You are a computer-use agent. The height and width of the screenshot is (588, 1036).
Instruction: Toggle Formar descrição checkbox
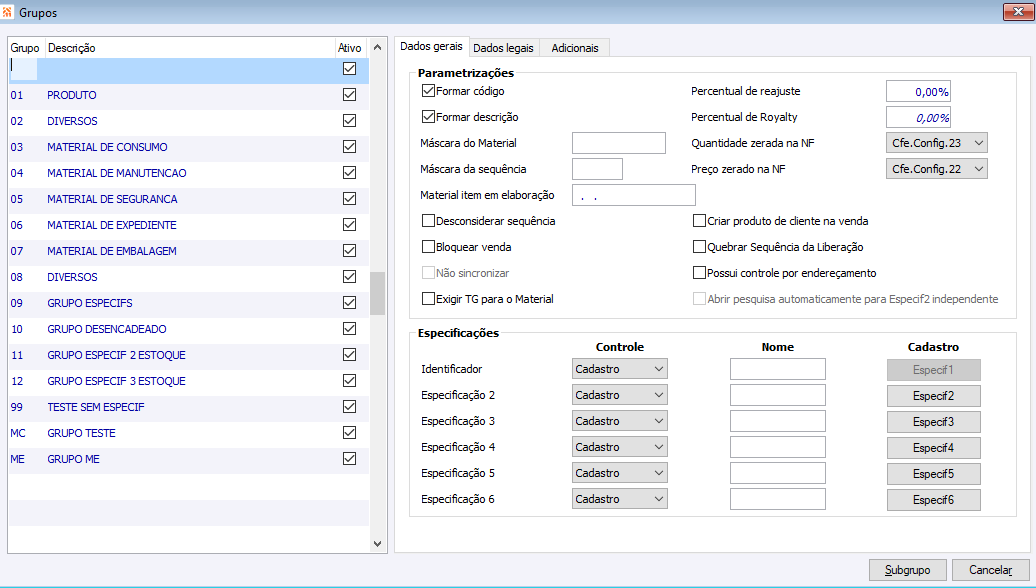[428, 117]
